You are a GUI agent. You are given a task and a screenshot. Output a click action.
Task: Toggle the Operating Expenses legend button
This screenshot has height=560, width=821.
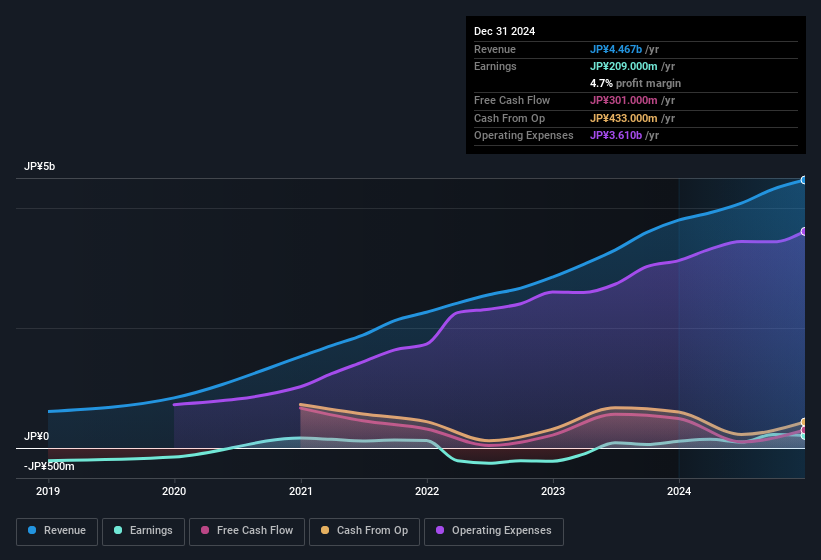click(494, 531)
